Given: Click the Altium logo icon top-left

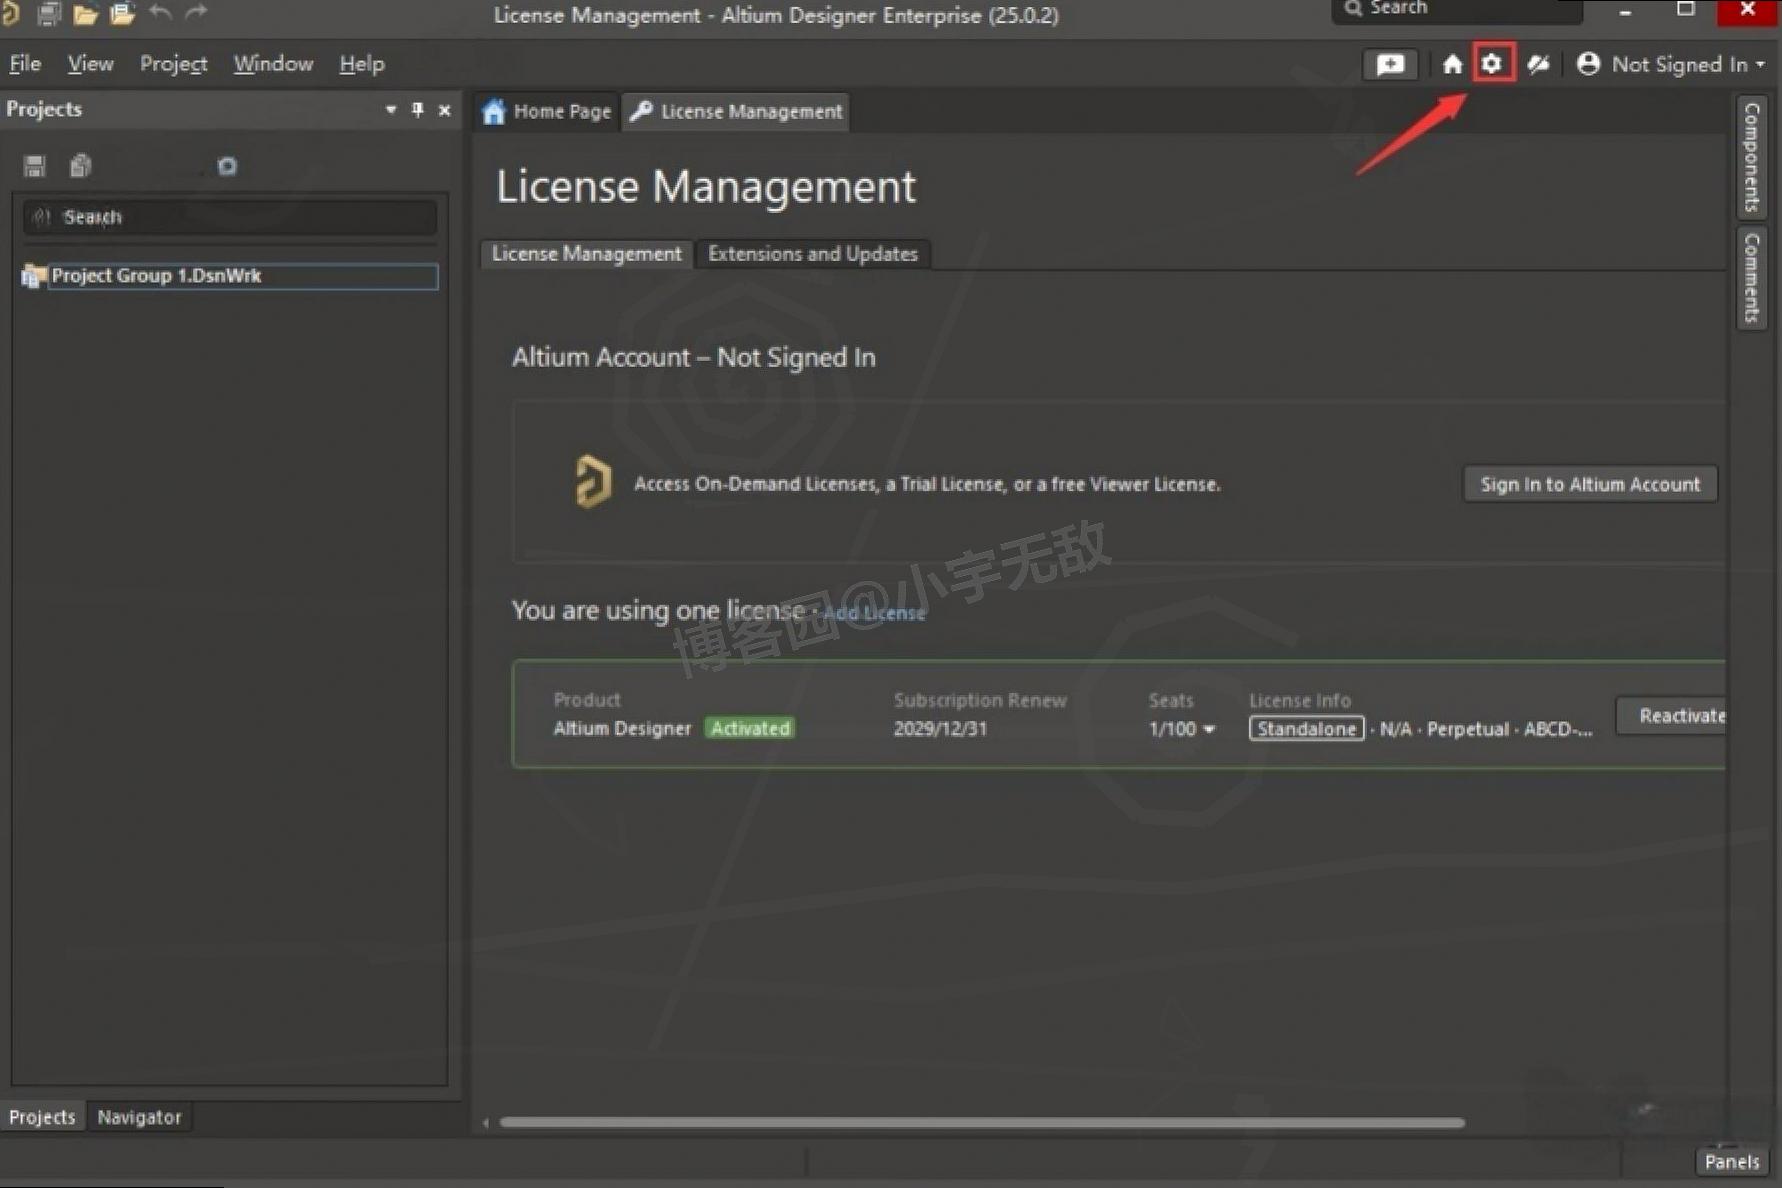Looking at the screenshot, I should tap(12, 14).
